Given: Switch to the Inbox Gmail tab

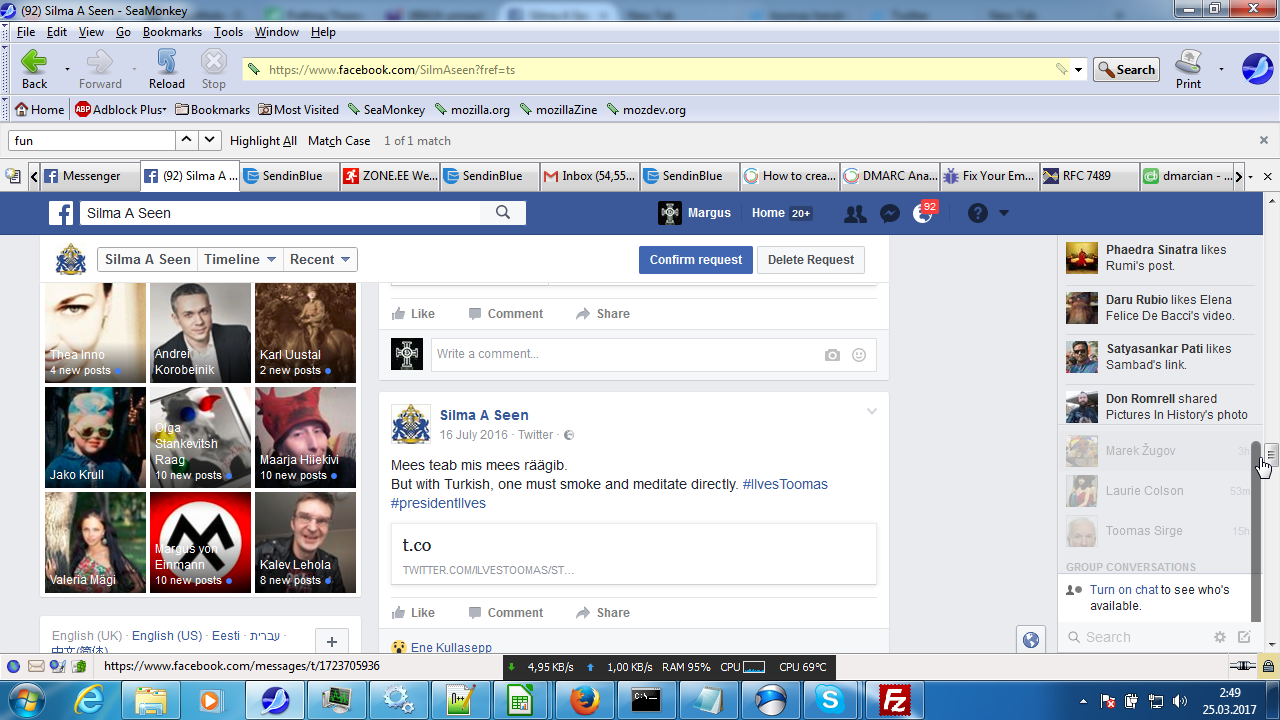Looking at the screenshot, I should pos(589,176).
